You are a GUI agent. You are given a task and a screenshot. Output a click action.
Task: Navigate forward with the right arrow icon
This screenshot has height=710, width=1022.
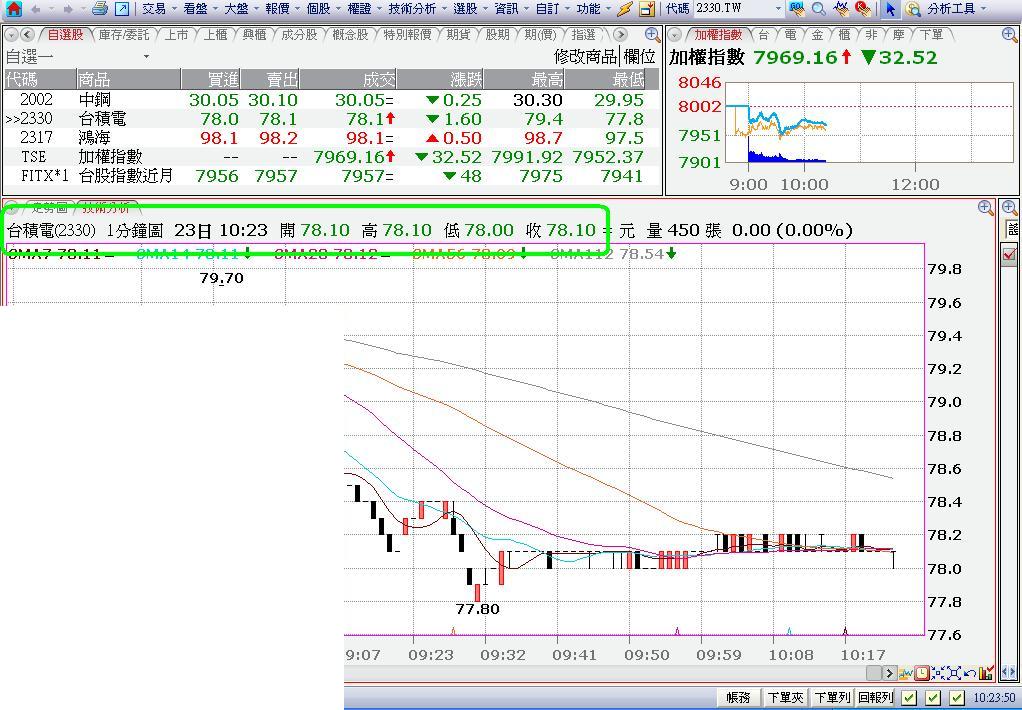coord(67,9)
